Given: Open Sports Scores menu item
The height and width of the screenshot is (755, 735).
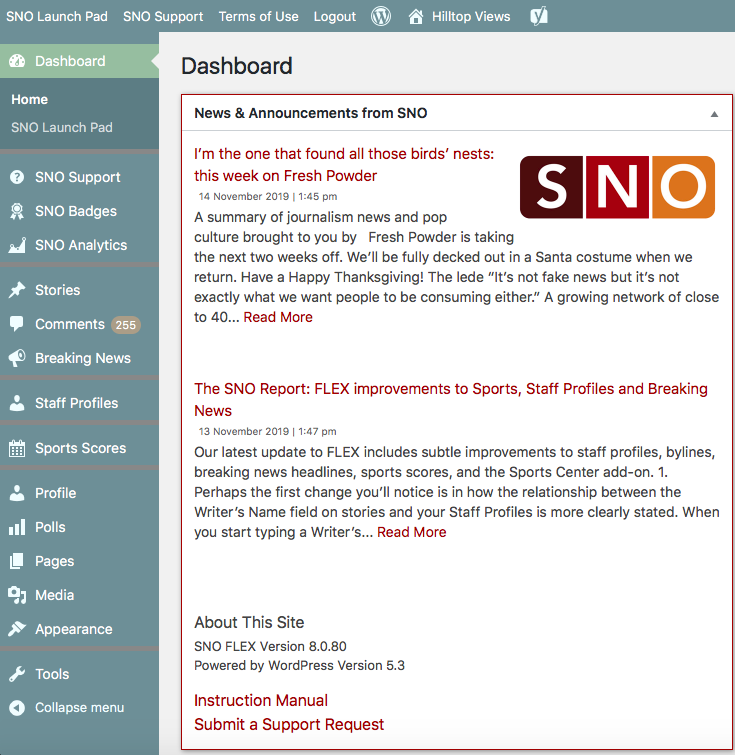Looking at the screenshot, I should [x=80, y=448].
